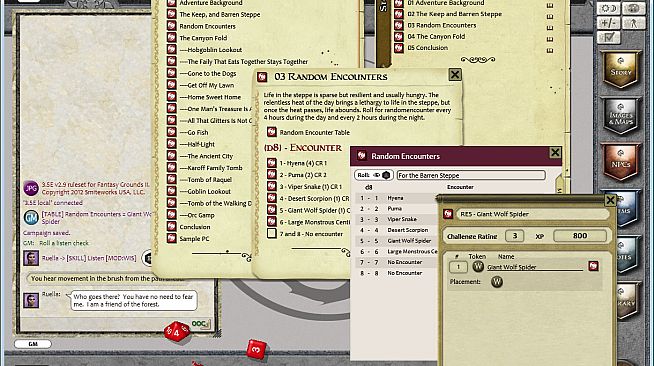
Task: Select the Puma table row
Action: pos(395,208)
